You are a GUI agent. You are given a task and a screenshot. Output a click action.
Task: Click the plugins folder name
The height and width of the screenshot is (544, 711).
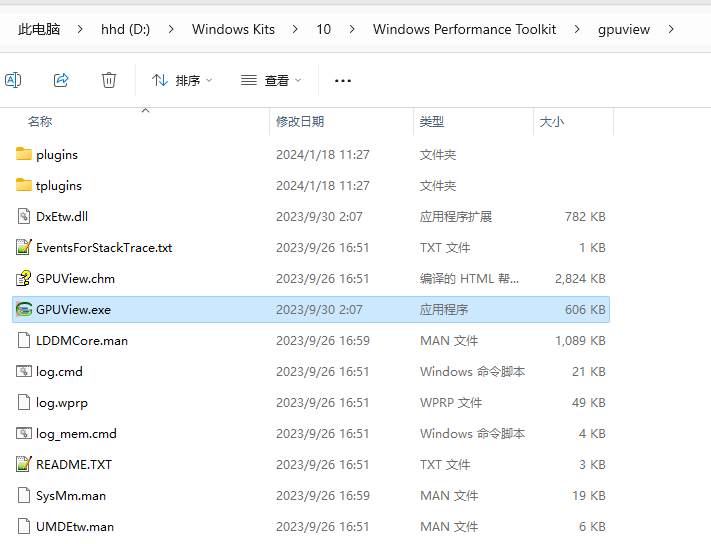[57, 155]
